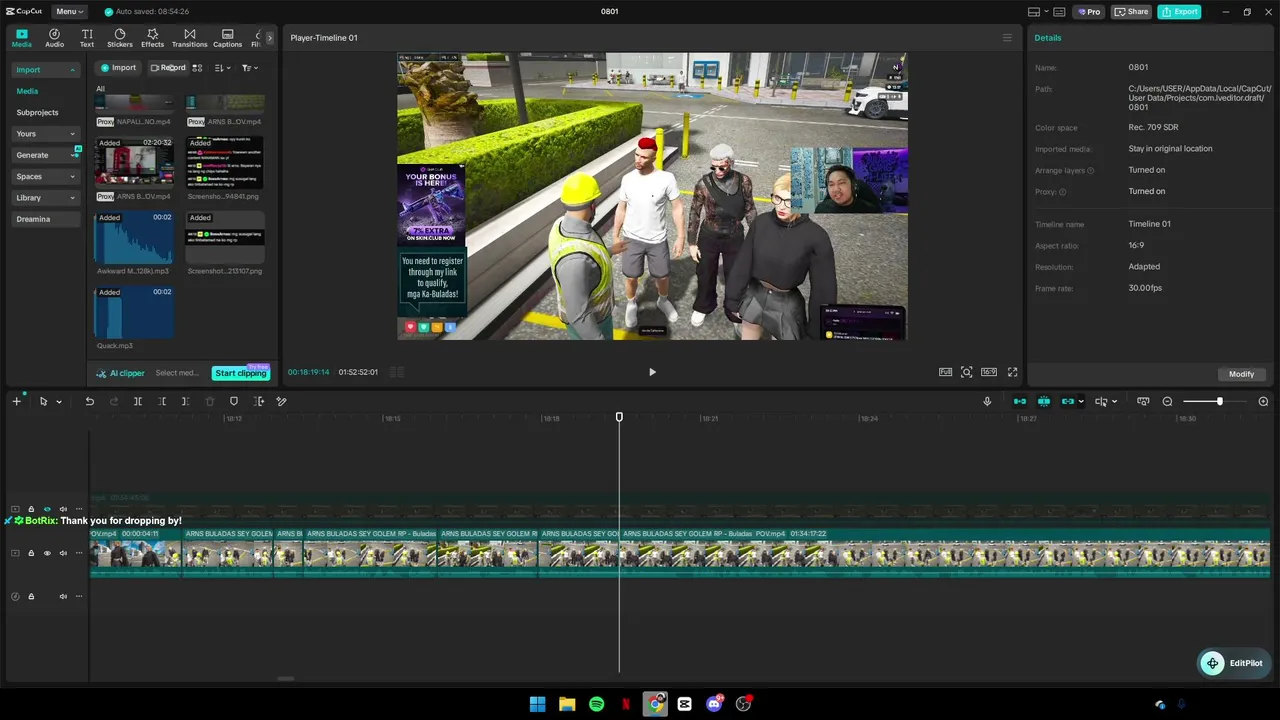The height and width of the screenshot is (720, 1280).
Task: Toggle visibility of the top overlay track
Action: coord(47,509)
